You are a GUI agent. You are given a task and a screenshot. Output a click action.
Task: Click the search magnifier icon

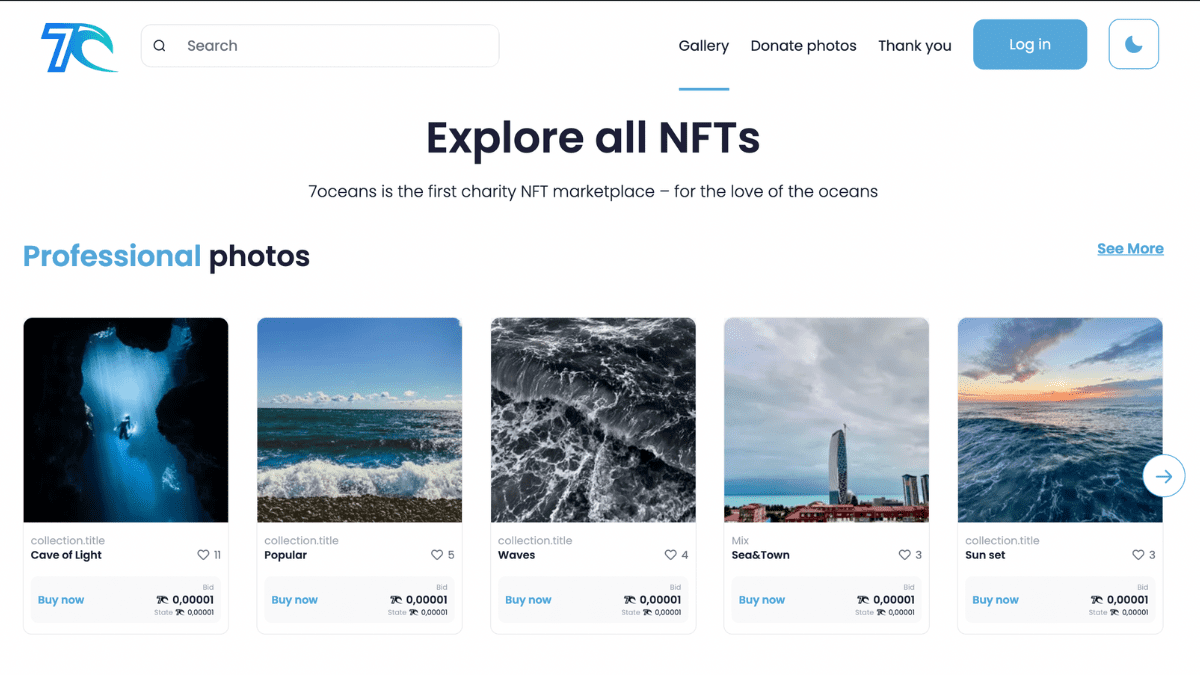pyautogui.click(x=160, y=46)
